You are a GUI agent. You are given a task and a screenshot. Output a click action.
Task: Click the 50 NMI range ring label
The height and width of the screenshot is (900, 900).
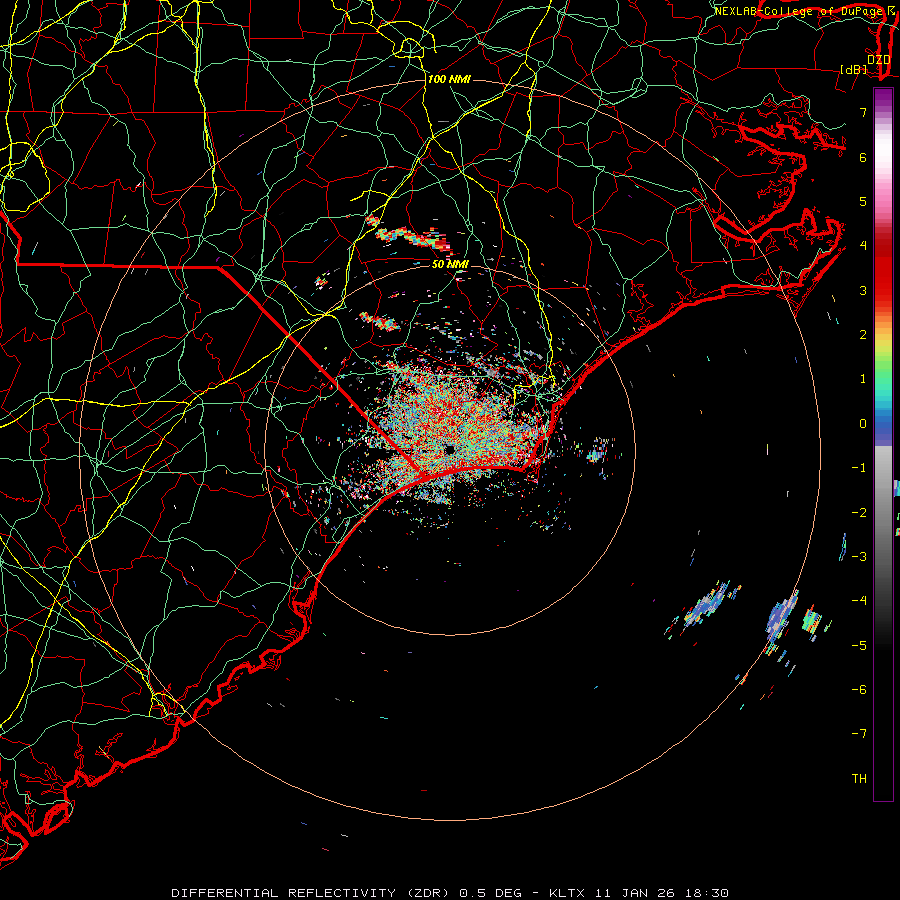(x=450, y=264)
